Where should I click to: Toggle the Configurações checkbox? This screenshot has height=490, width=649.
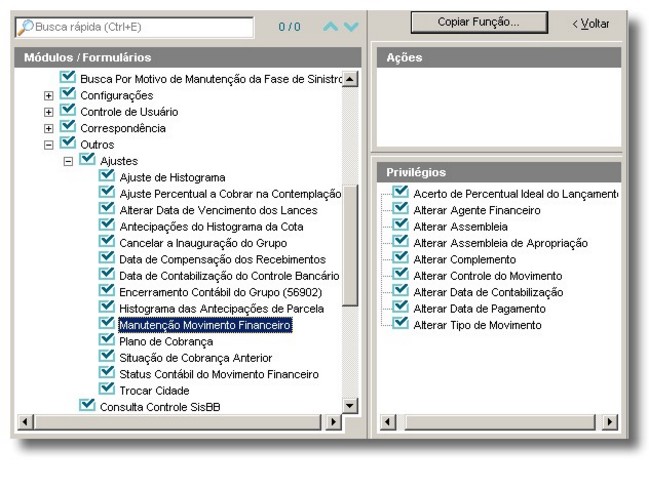67,94
